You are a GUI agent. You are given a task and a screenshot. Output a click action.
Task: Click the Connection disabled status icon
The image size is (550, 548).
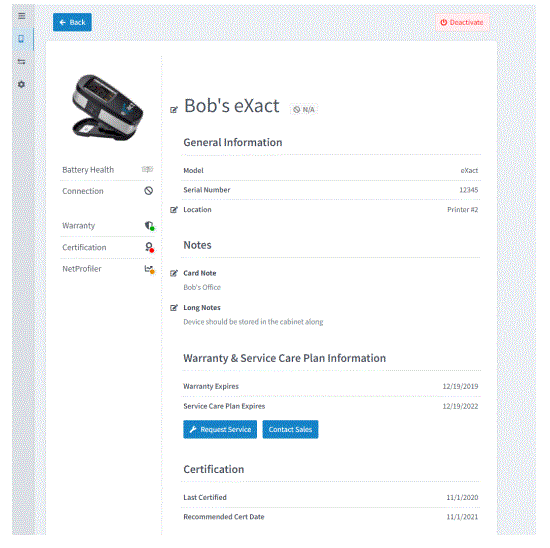149,191
